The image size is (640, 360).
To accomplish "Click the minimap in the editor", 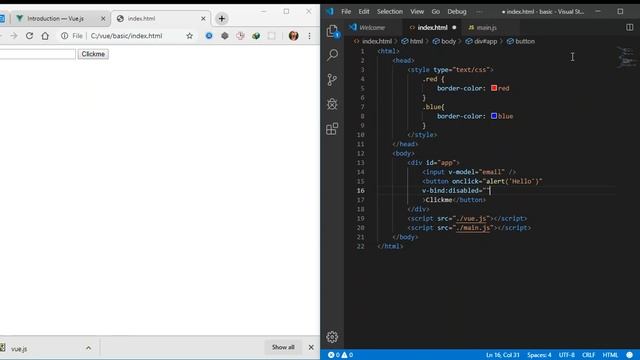I will pyautogui.click(x=626, y=57).
